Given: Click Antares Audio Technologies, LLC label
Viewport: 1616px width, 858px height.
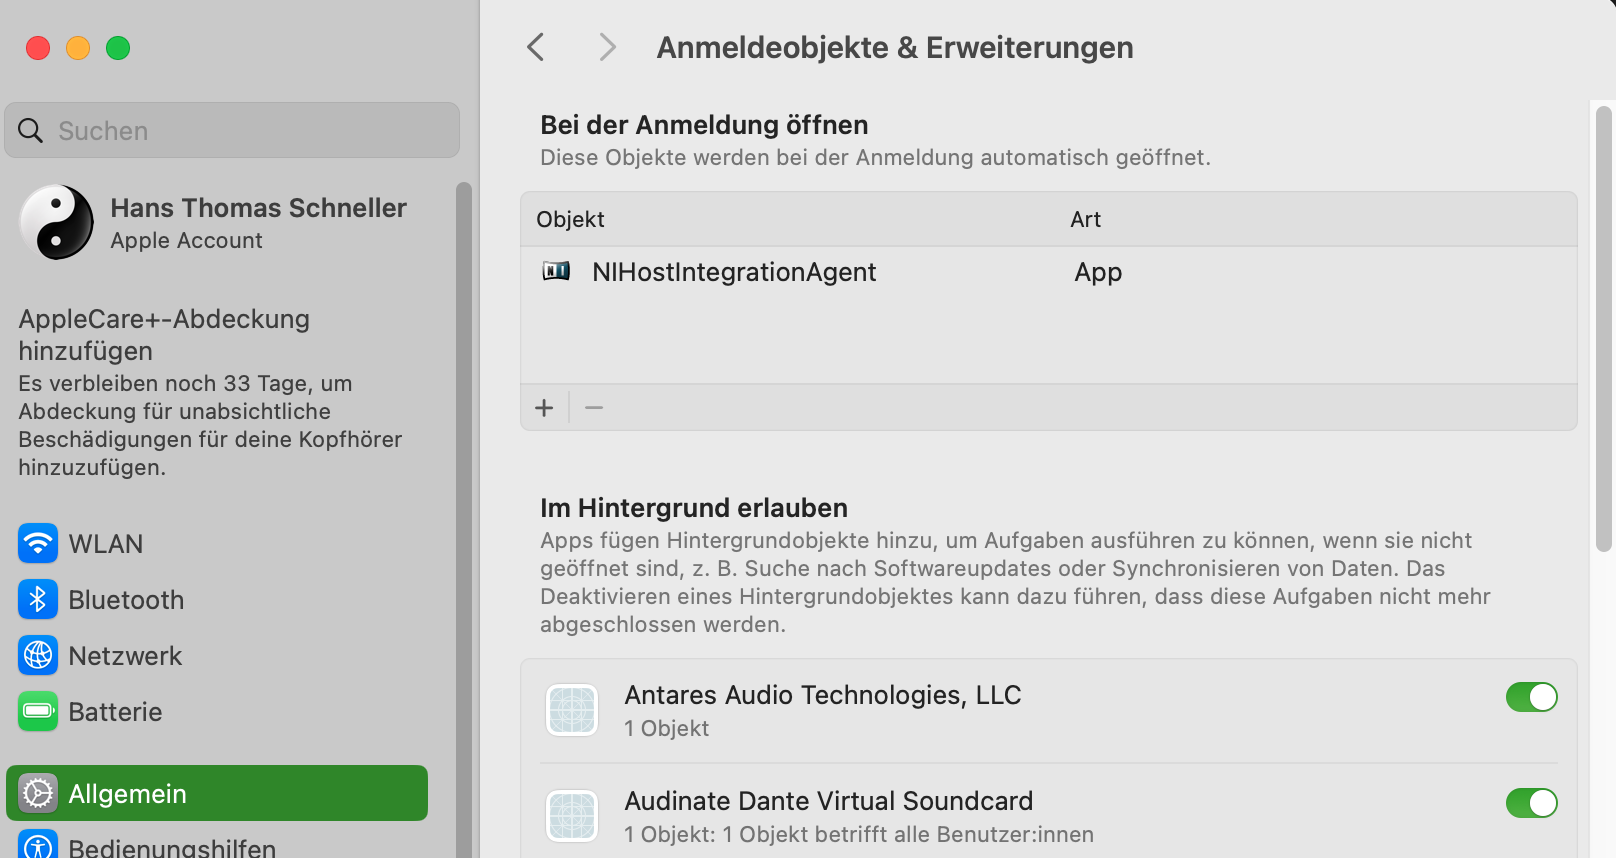Looking at the screenshot, I should coord(822,695).
